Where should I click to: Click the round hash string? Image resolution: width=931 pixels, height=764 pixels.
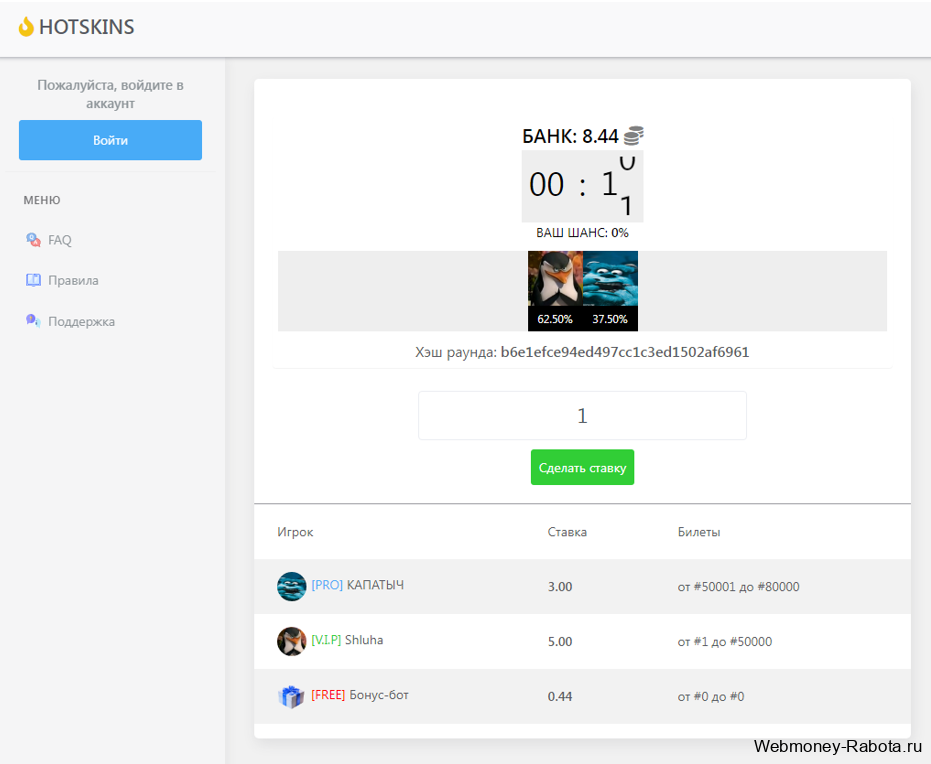625,352
